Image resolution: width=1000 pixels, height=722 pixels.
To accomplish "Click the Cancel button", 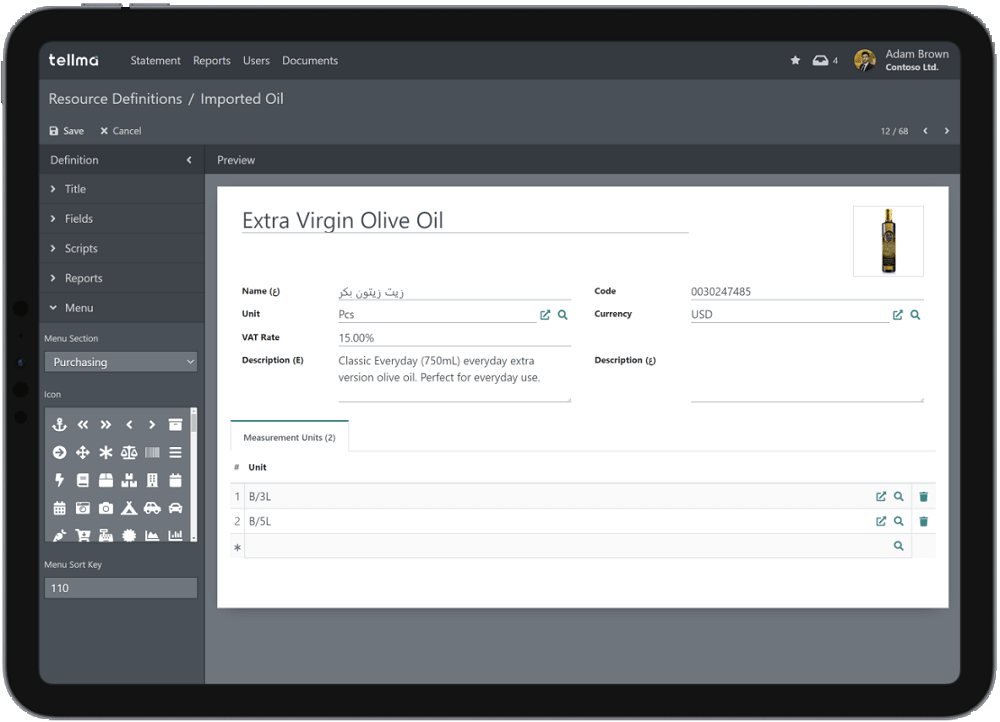I will pyautogui.click(x=121, y=131).
